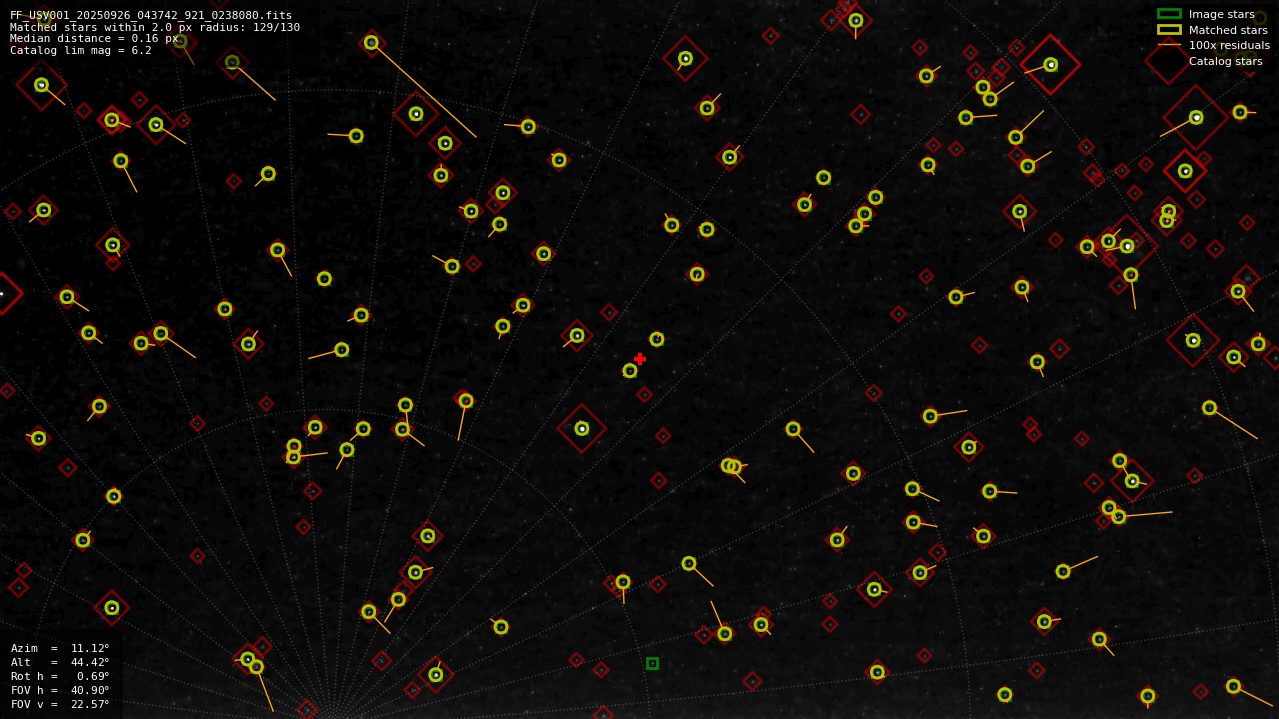Click the 'Matched stars' legend label
Viewport: 1279px width, 719px height.
coord(1228,30)
